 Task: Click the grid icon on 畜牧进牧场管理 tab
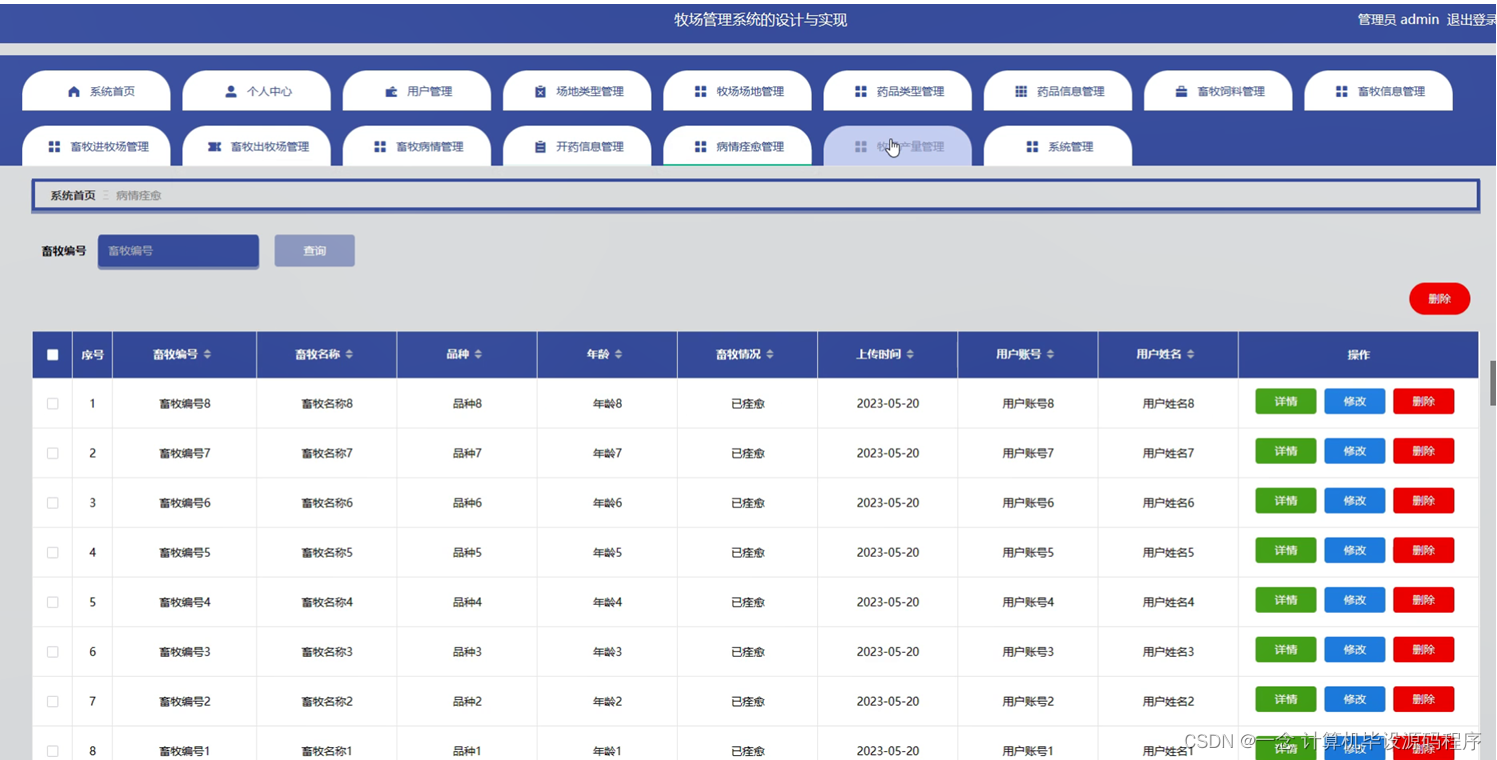point(54,147)
